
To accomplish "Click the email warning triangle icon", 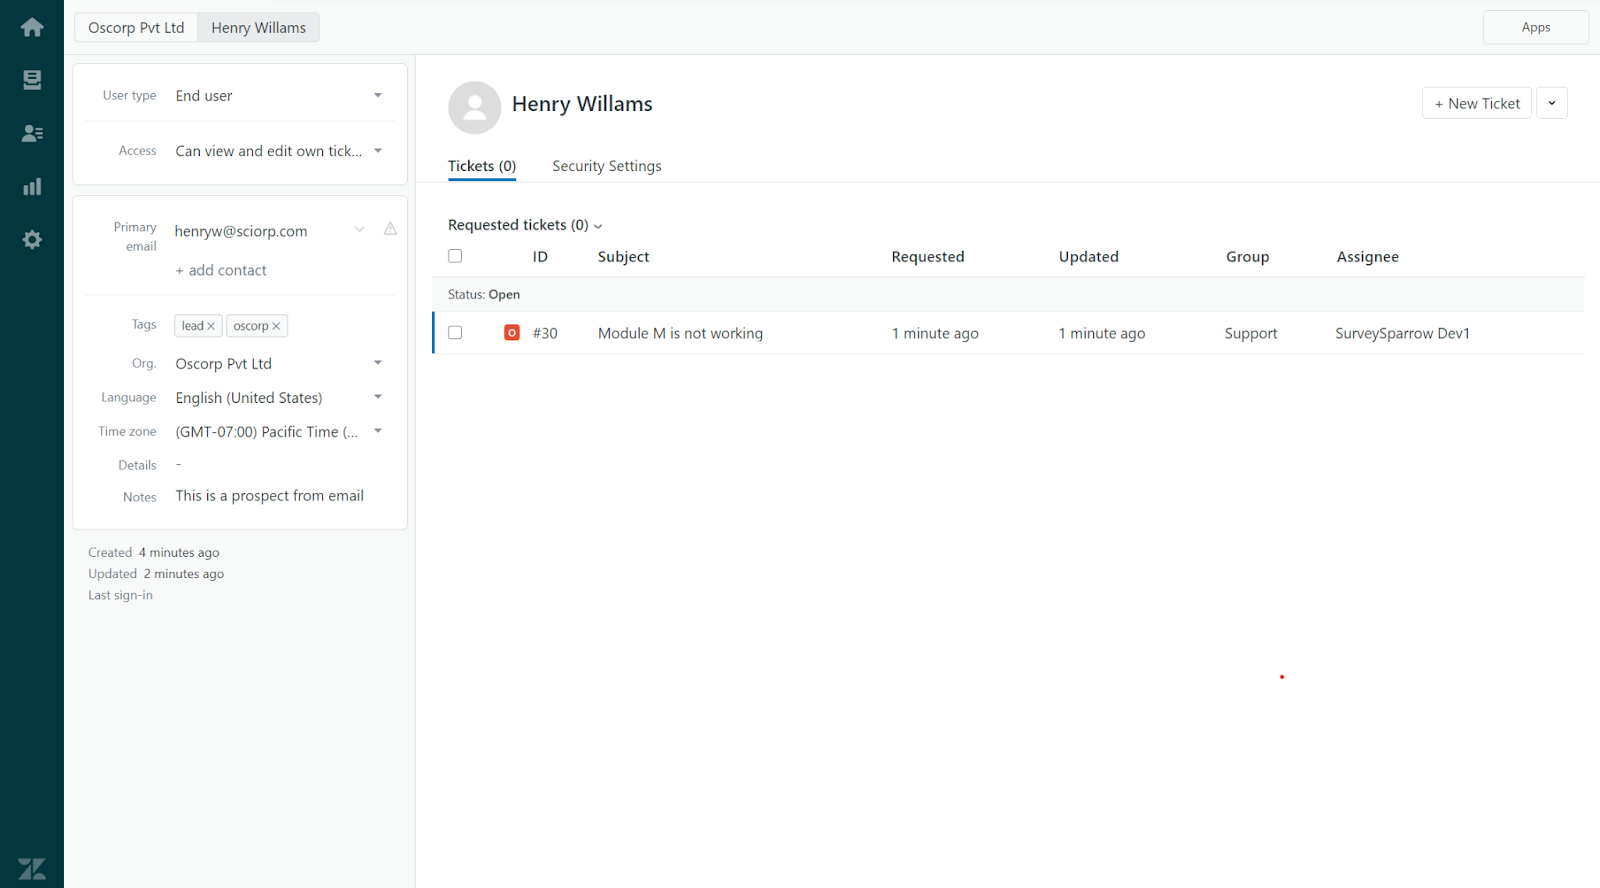I will [x=390, y=229].
